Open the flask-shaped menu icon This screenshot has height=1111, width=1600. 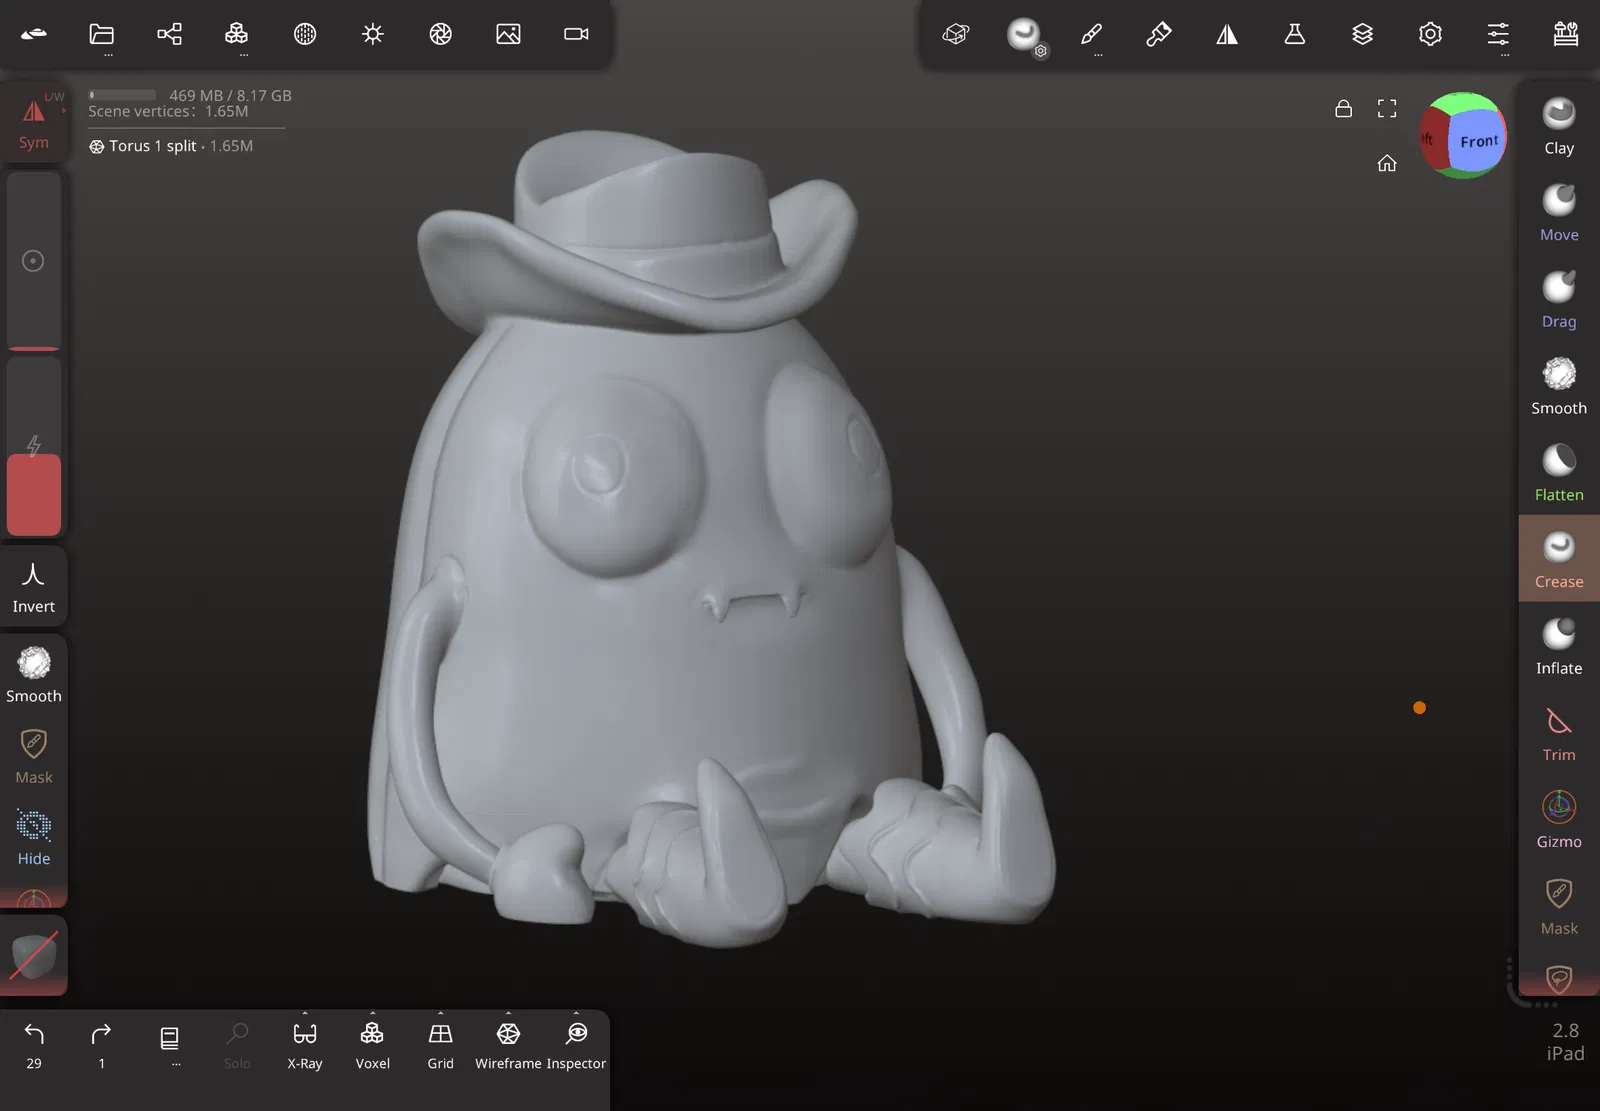tap(1295, 34)
